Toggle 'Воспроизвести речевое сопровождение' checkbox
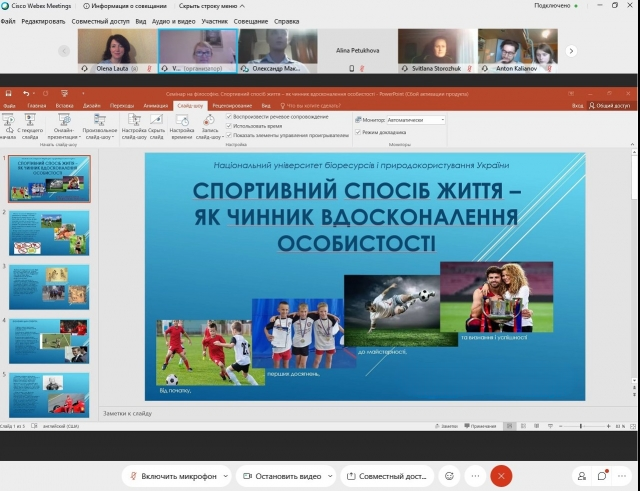Viewport: 640px width, 491px height. pos(229,115)
